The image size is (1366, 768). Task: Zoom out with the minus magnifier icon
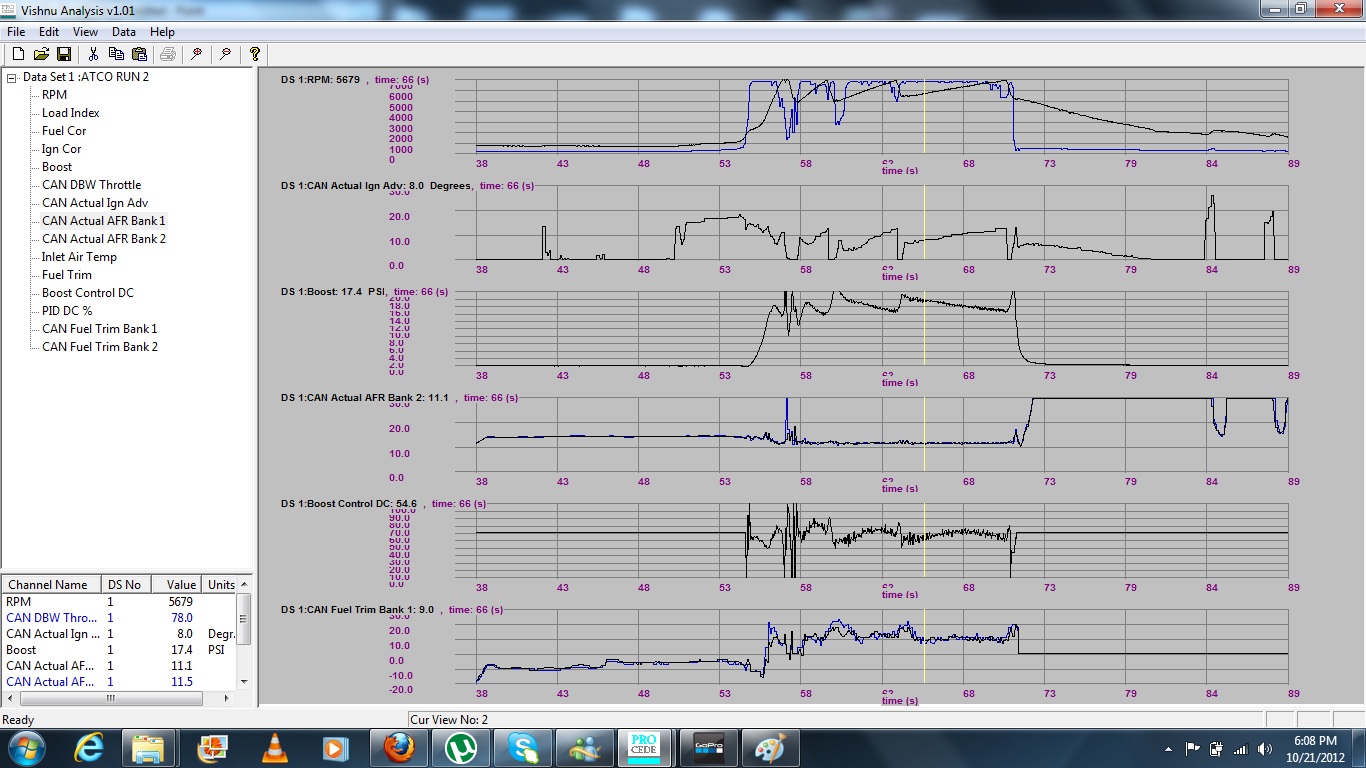[x=226, y=54]
